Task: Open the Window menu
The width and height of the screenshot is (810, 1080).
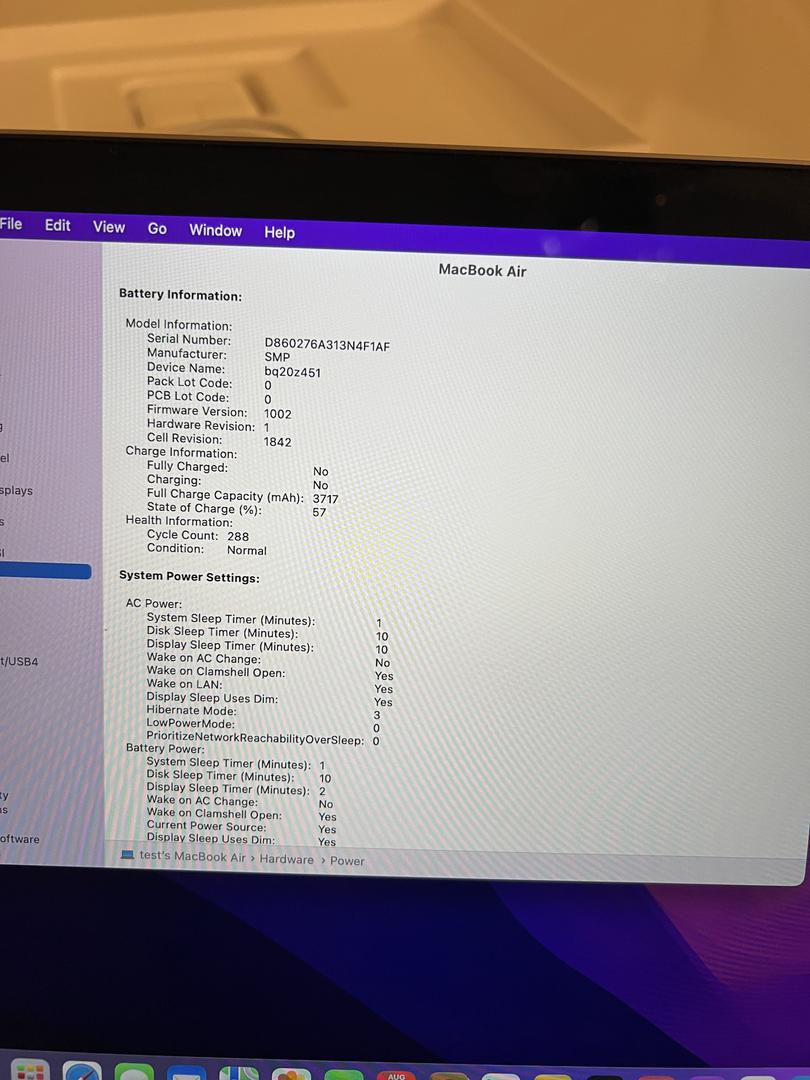Action: [x=216, y=230]
